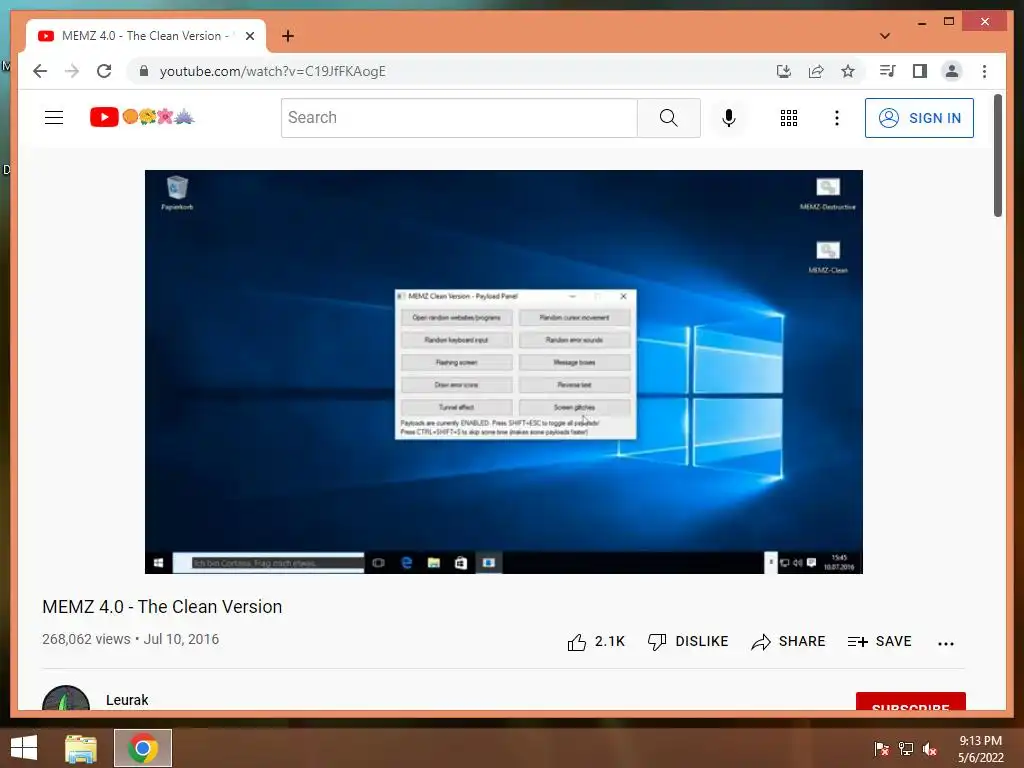Like the video (2.1K)

596,642
